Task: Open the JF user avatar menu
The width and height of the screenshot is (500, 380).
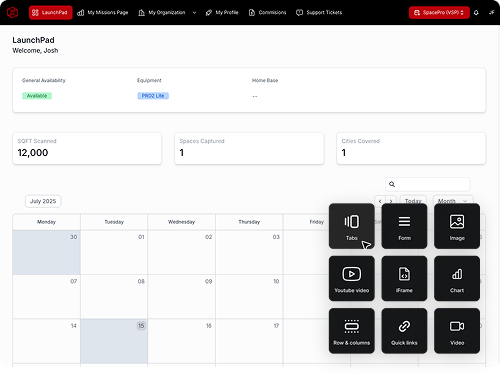Action: tap(492, 13)
